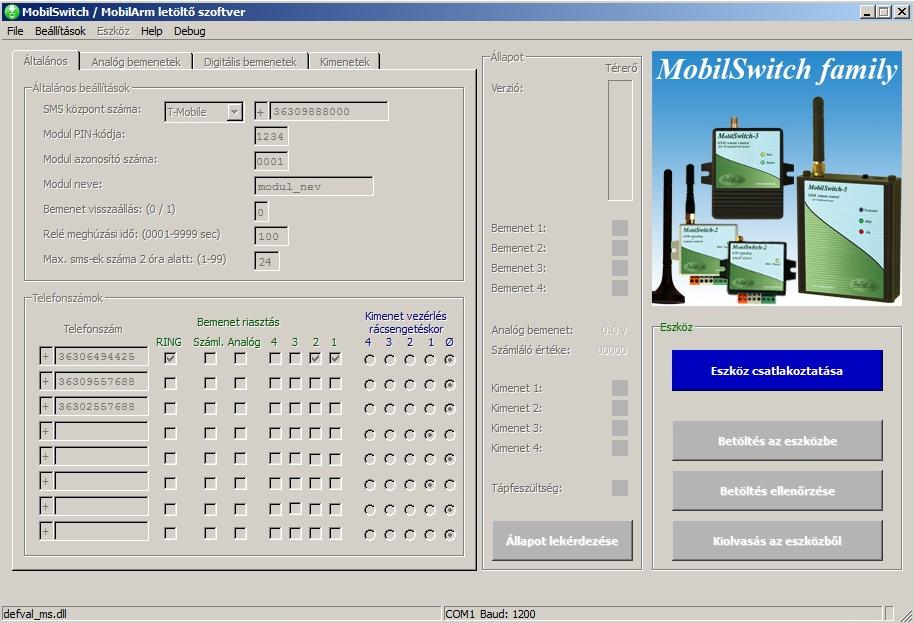Click the plus prefix box before 36306494425
Image resolution: width=914 pixels, height=623 pixels.
click(x=46, y=357)
